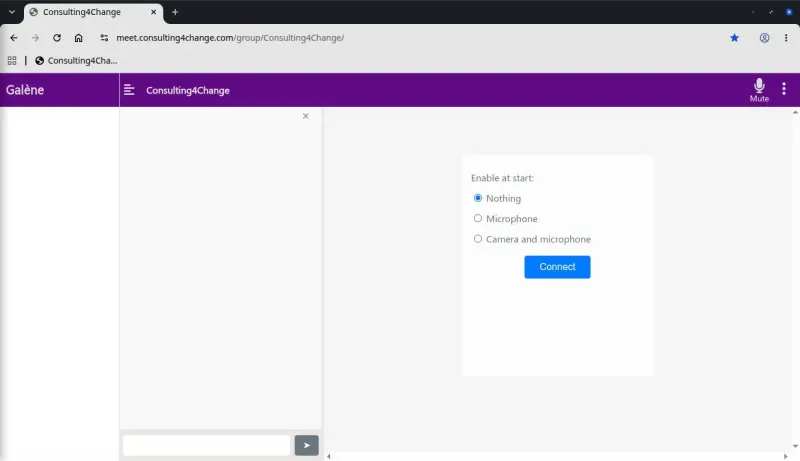Viewport: 800px width, 461px height.
Task: Reload the page
Action: click(57, 38)
